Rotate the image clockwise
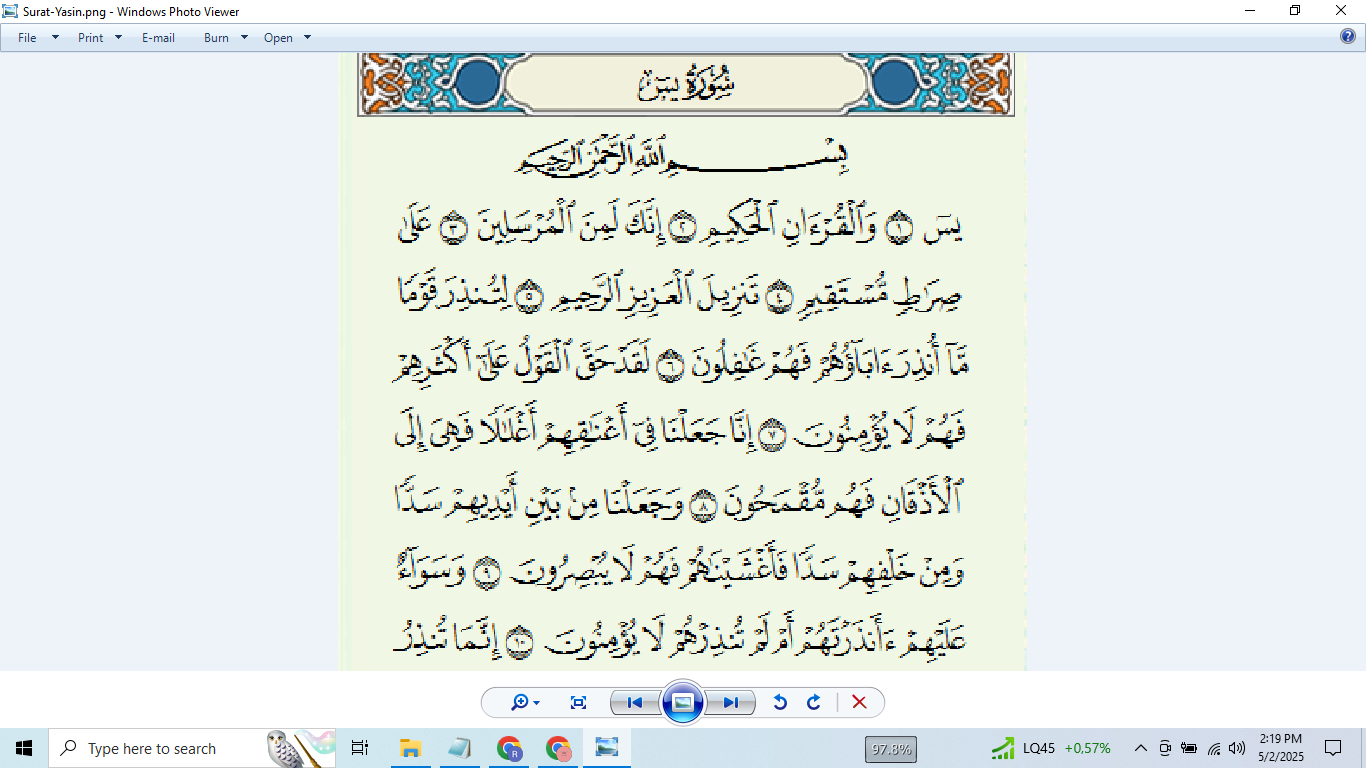The height and width of the screenshot is (768, 1366). (x=814, y=703)
